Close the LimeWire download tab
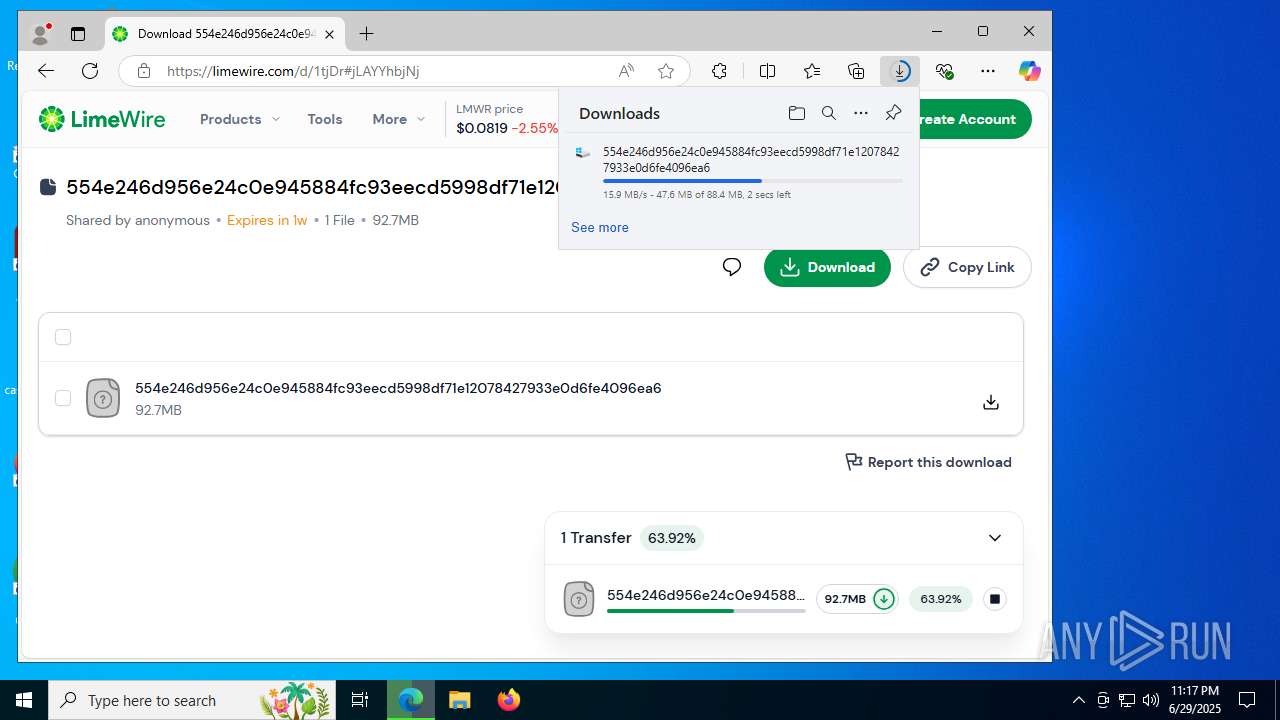 [x=329, y=34]
